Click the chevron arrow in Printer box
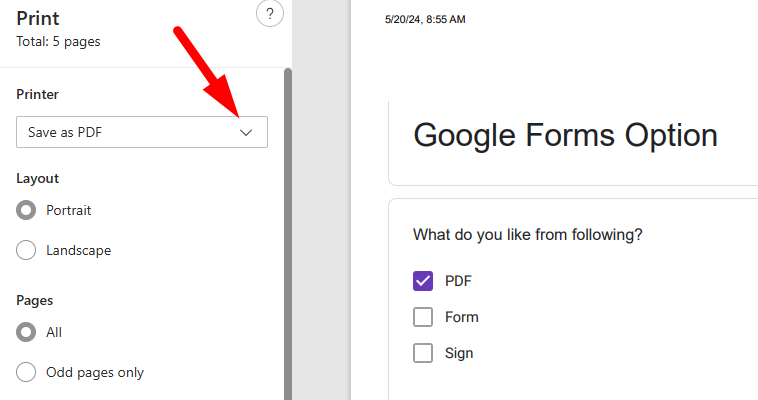The width and height of the screenshot is (758, 400). pos(247,132)
